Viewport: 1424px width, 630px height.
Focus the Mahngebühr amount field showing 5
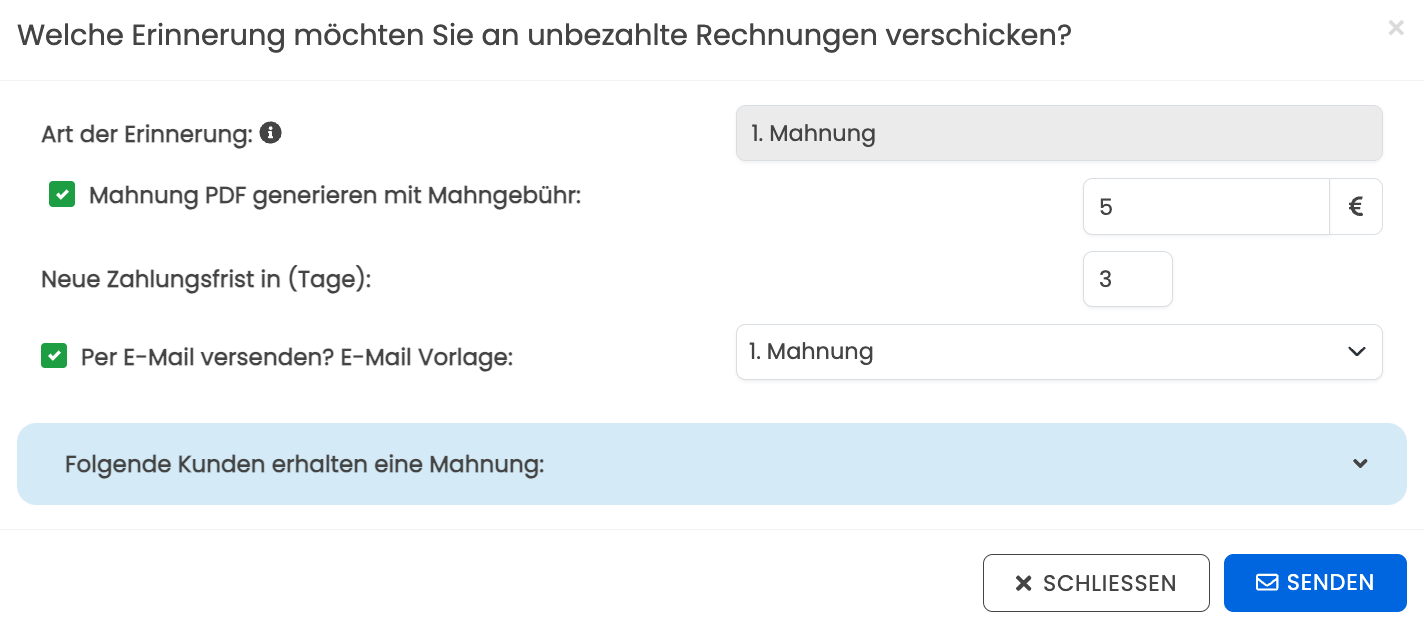click(x=1206, y=207)
